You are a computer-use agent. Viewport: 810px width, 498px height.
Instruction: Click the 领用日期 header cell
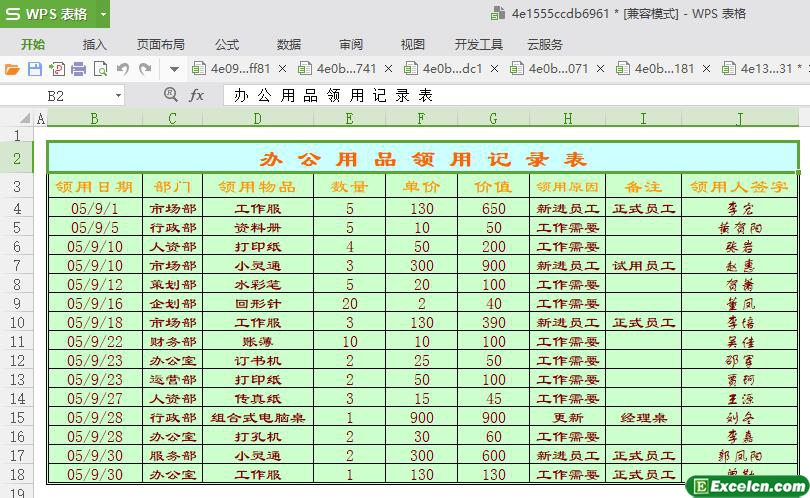click(x=95, y=186)
